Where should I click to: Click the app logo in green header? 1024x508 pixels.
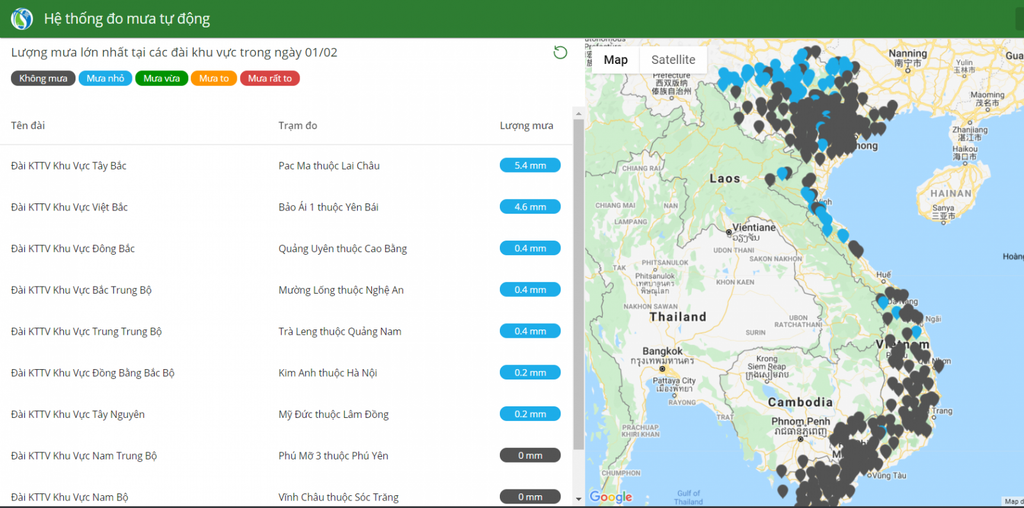[x=22, y=19]
